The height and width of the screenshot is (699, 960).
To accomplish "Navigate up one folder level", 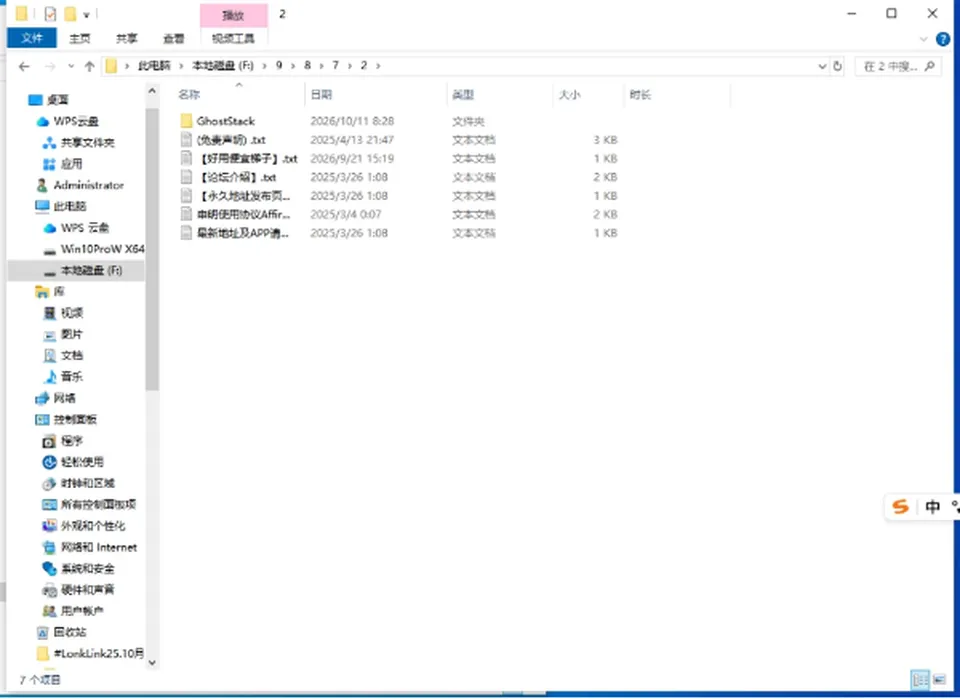I will (x=89, y=66).
